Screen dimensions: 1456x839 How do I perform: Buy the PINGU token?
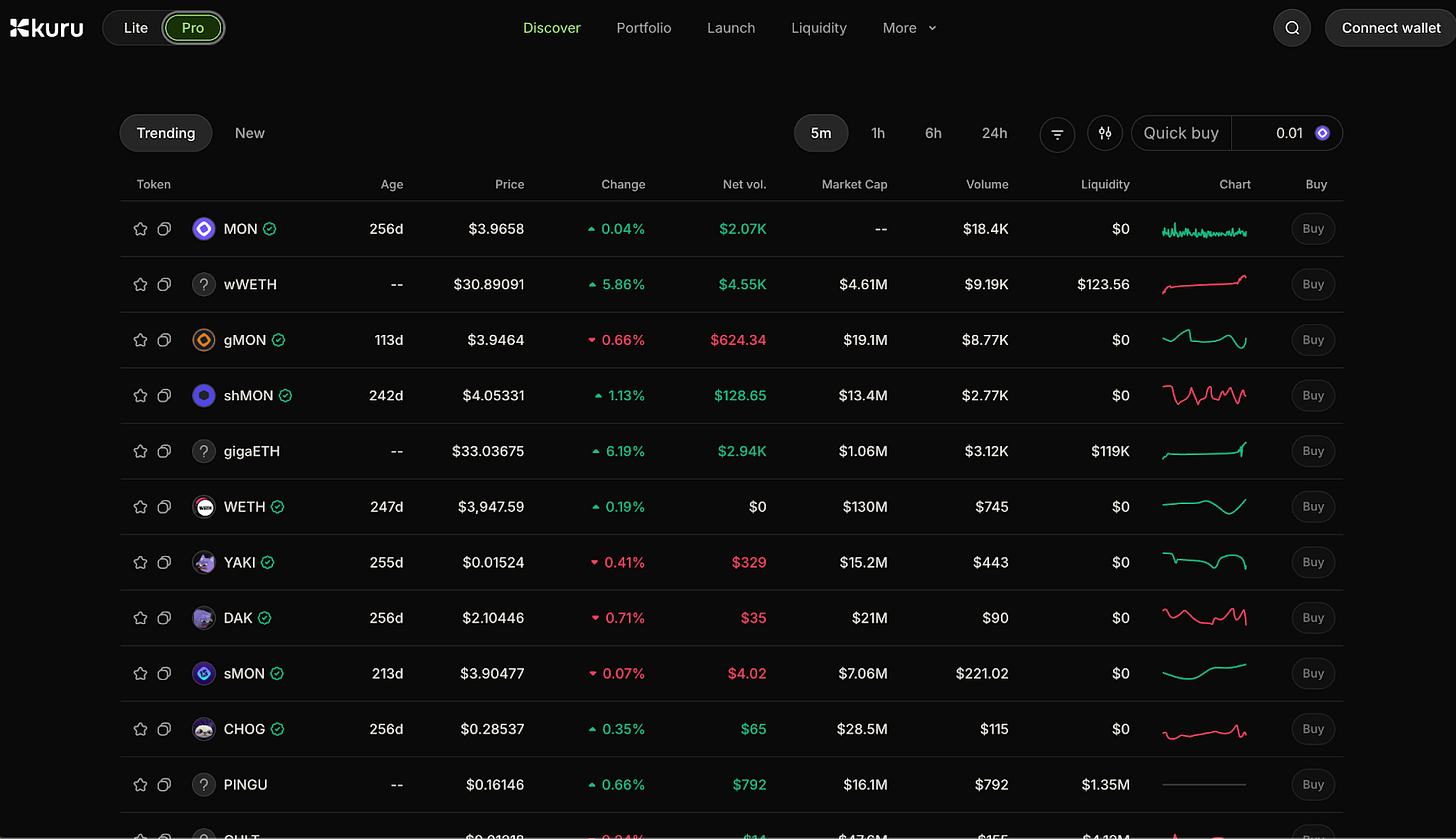1313,785
